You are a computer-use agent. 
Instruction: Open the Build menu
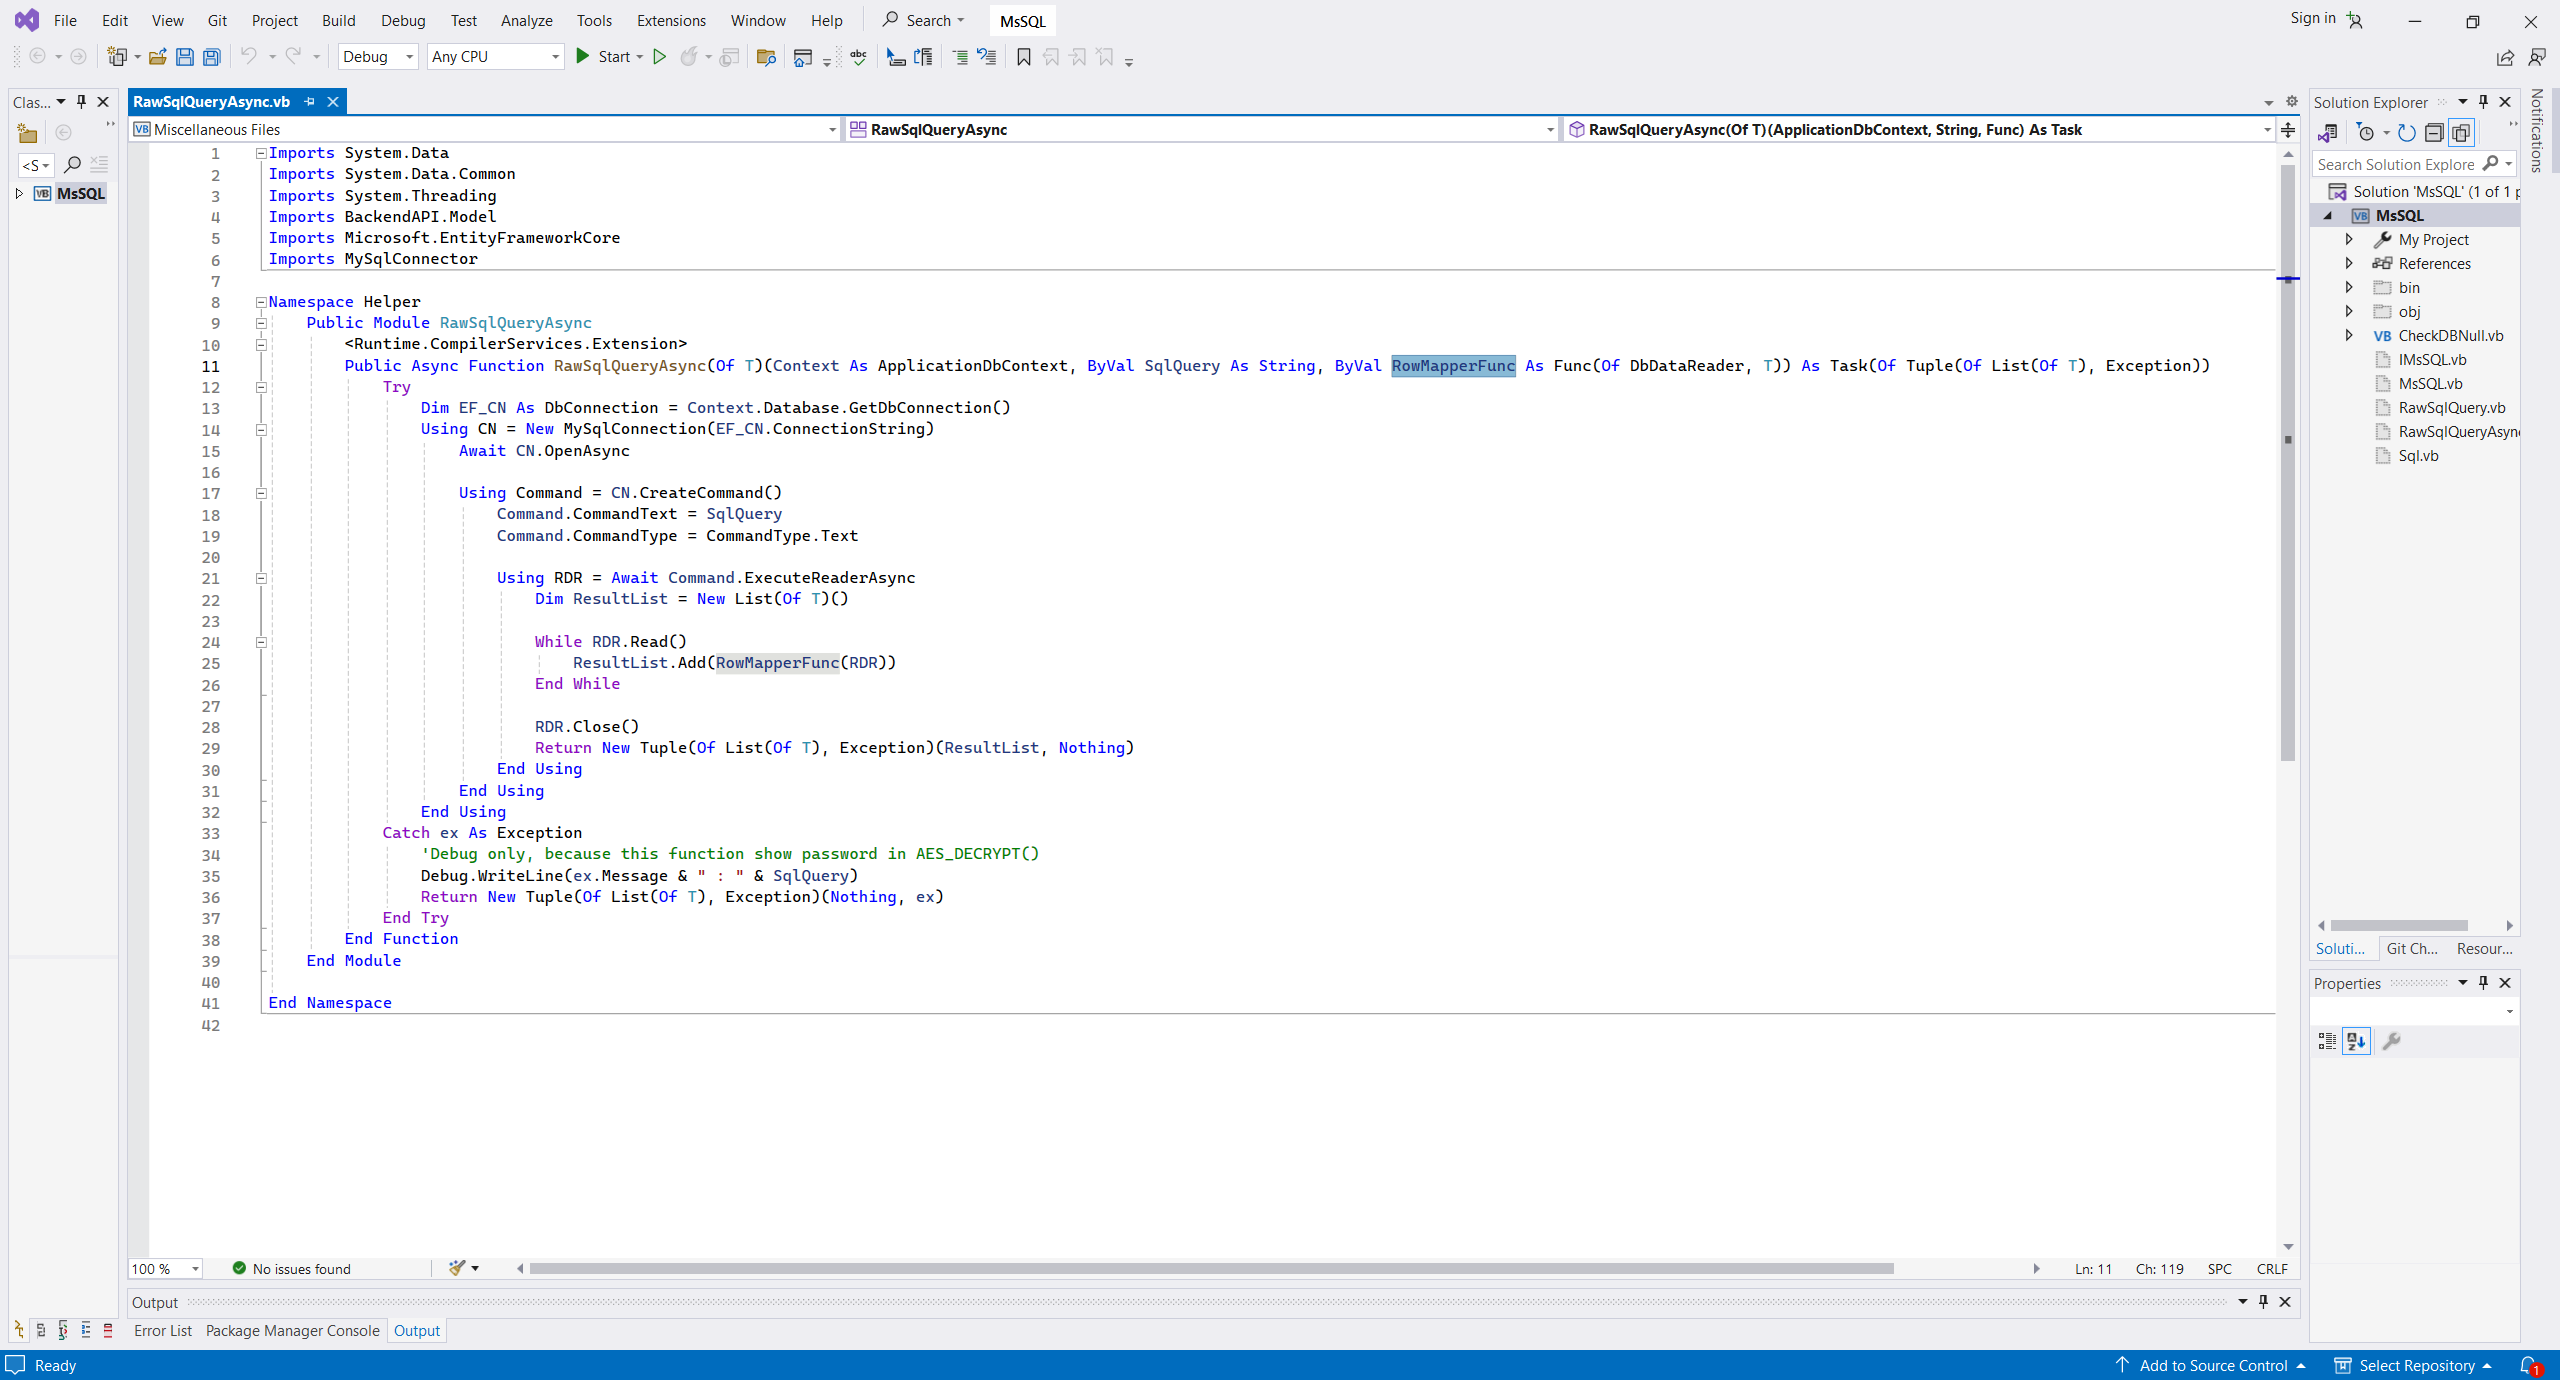338,20
